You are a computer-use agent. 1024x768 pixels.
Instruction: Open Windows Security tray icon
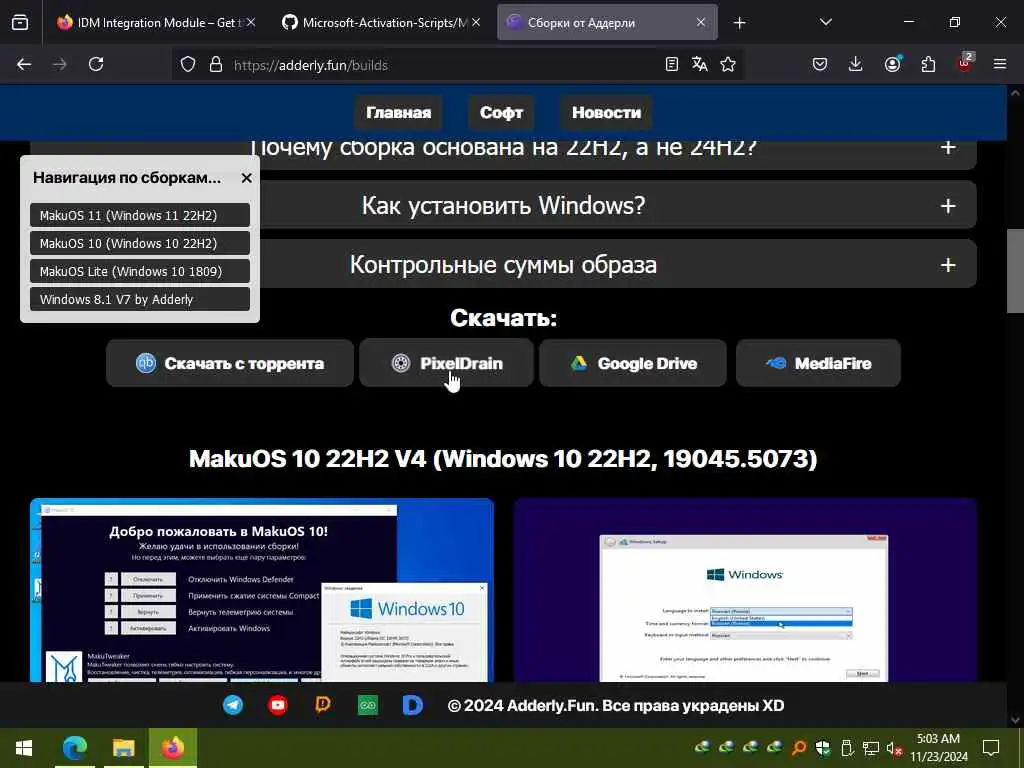click(823, 748)
